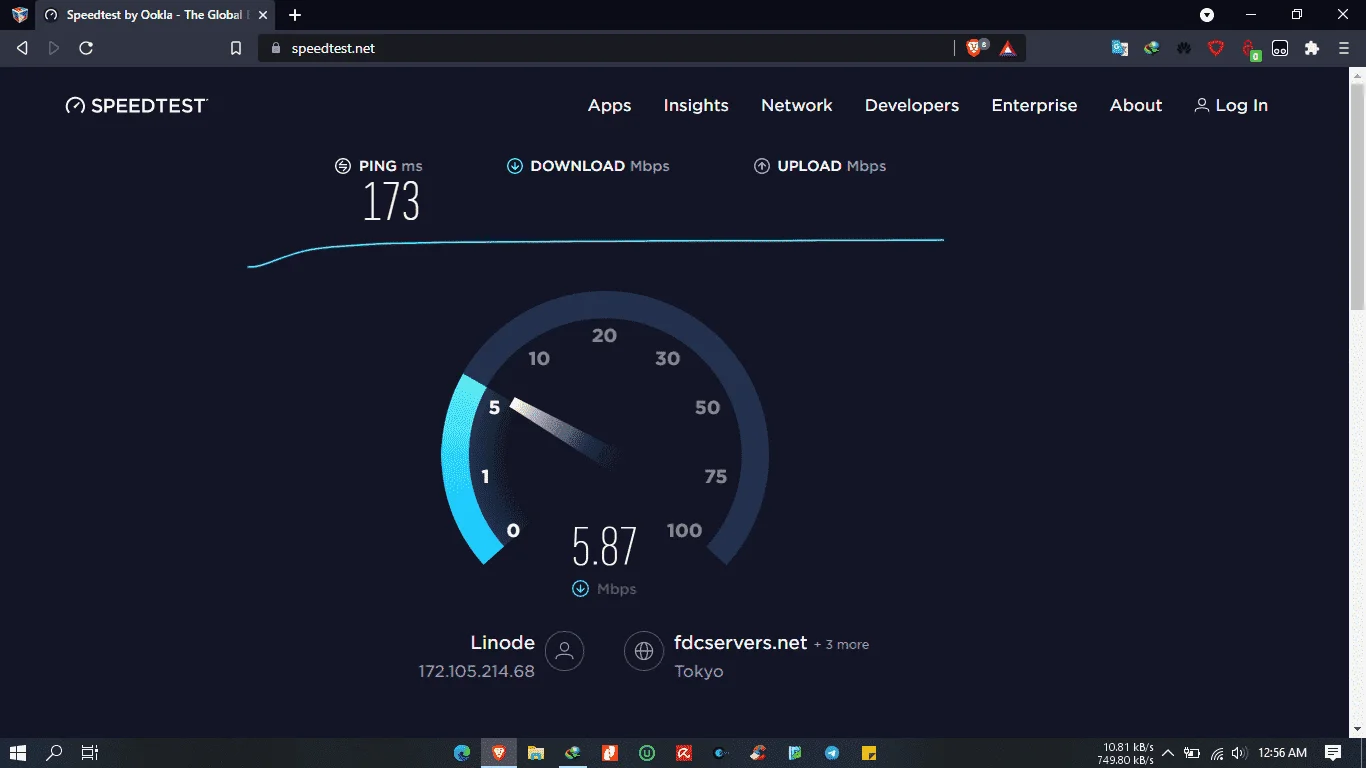Viewport: 1366px width, 768px height.
Task: Click the download icon next to Mbps under the gauge
Action: tap(580, 589)
